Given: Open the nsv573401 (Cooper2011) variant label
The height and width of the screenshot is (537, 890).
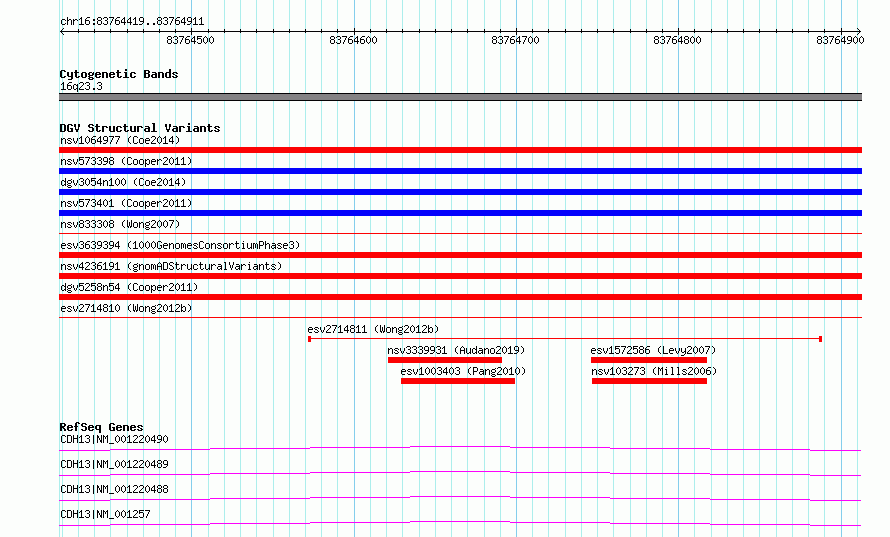Looking at the screenshot, I should coord(126,203).
